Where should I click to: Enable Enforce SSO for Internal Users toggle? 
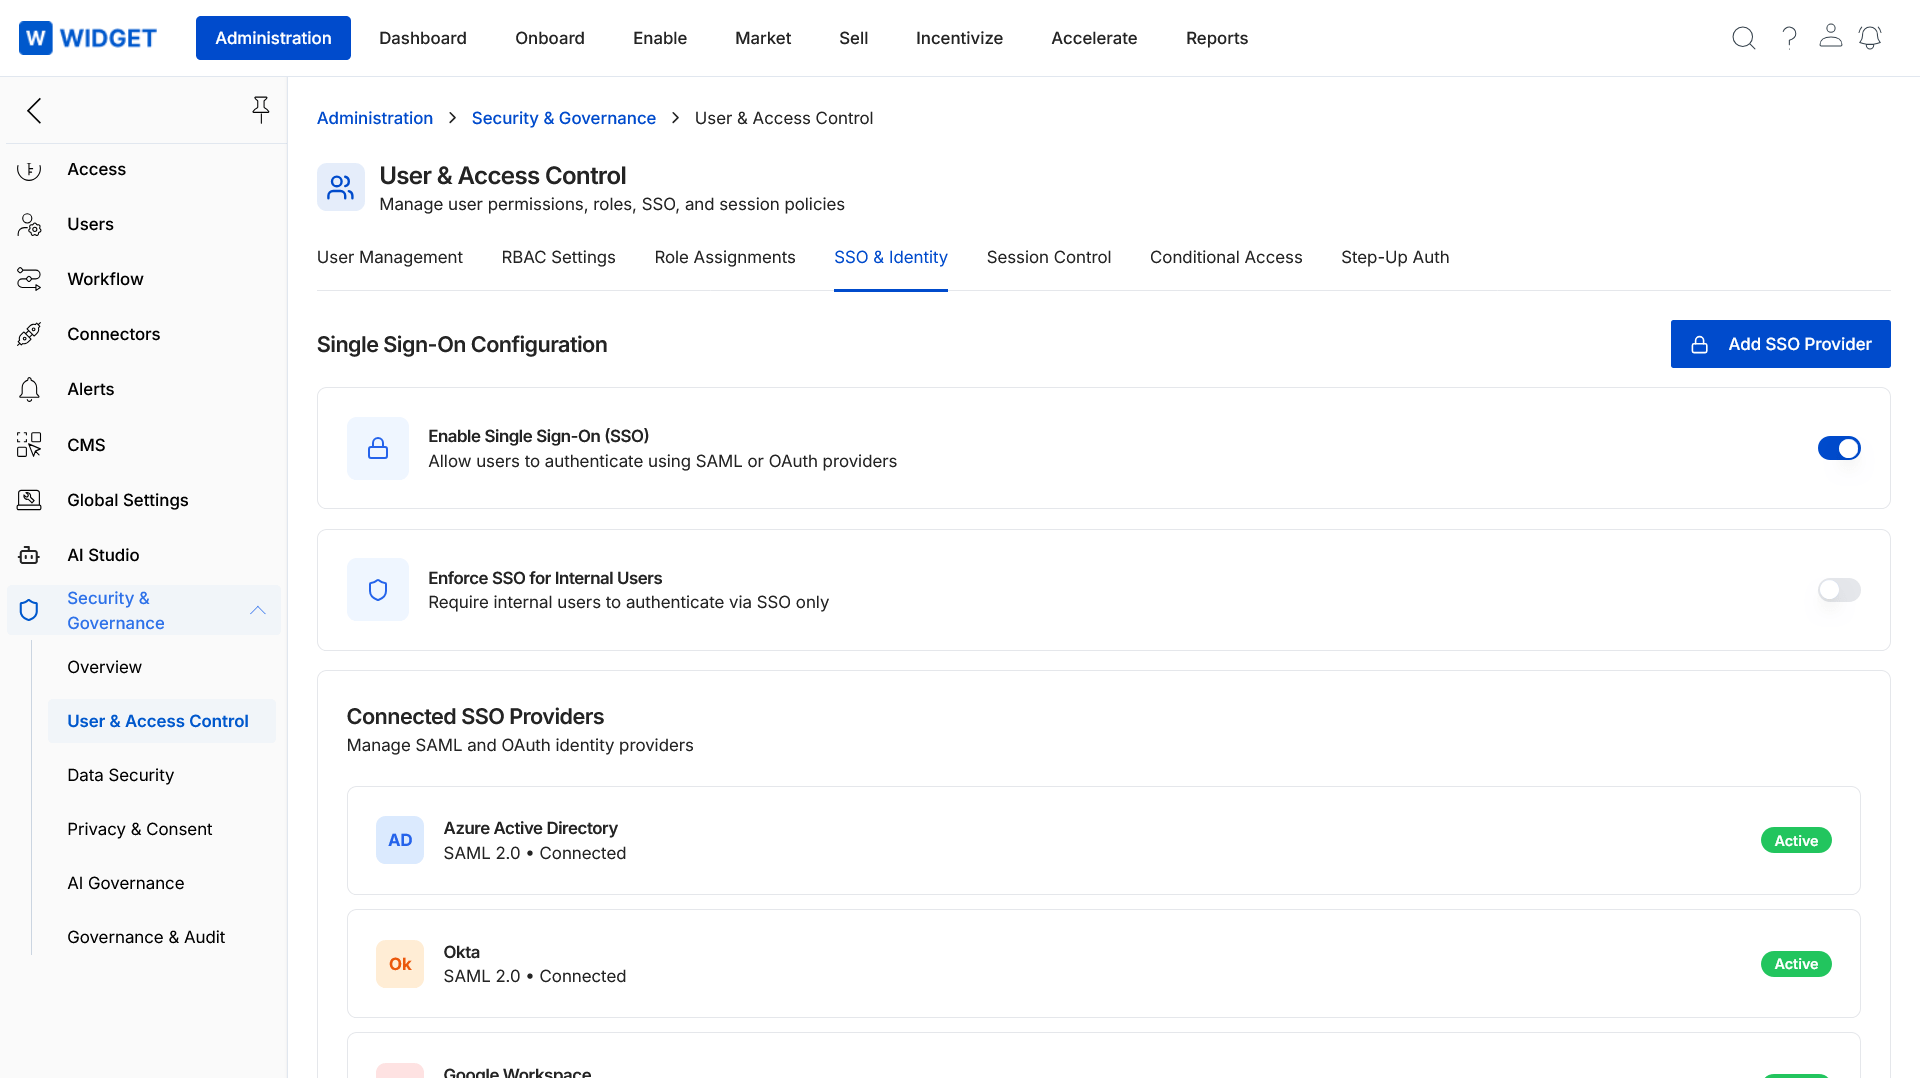pos(1838,590)
